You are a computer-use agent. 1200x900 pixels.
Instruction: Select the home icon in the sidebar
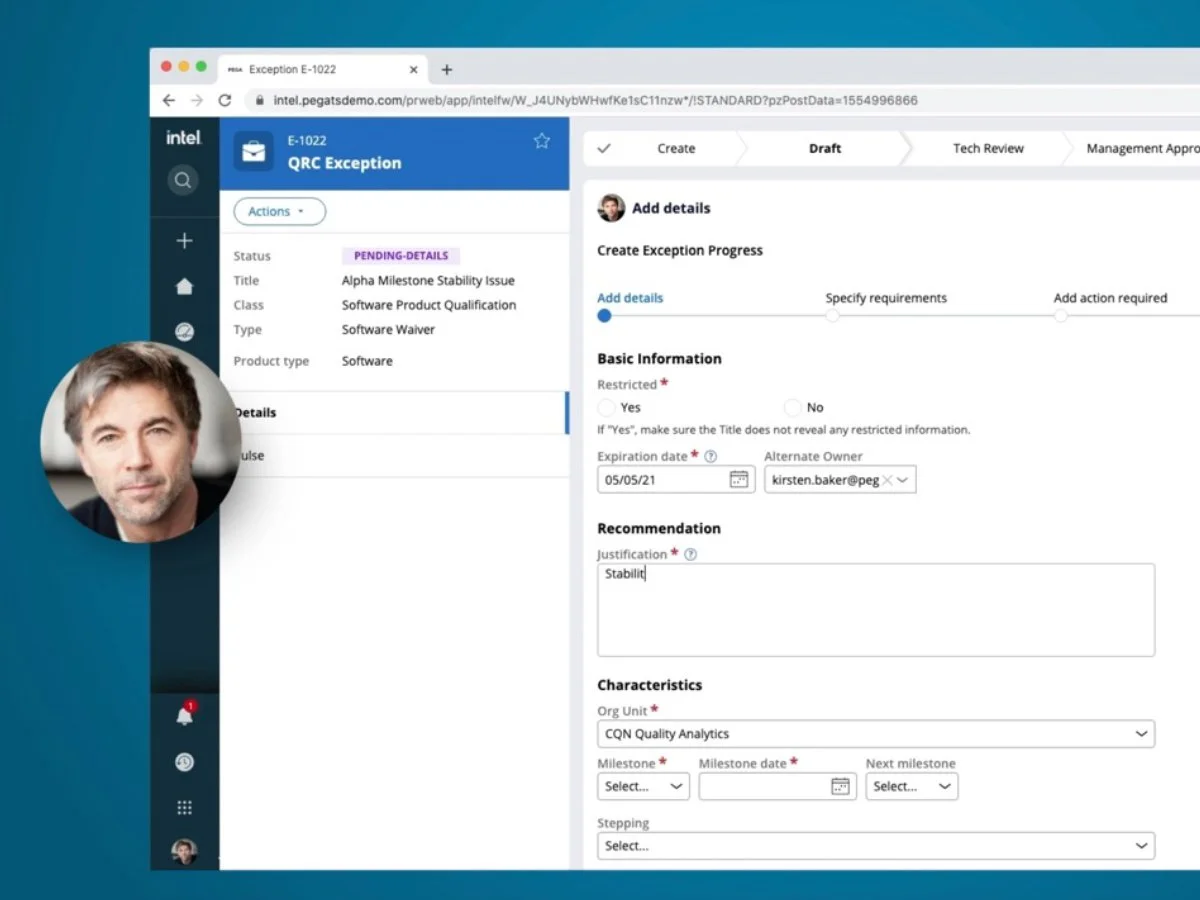click(183, 286)
